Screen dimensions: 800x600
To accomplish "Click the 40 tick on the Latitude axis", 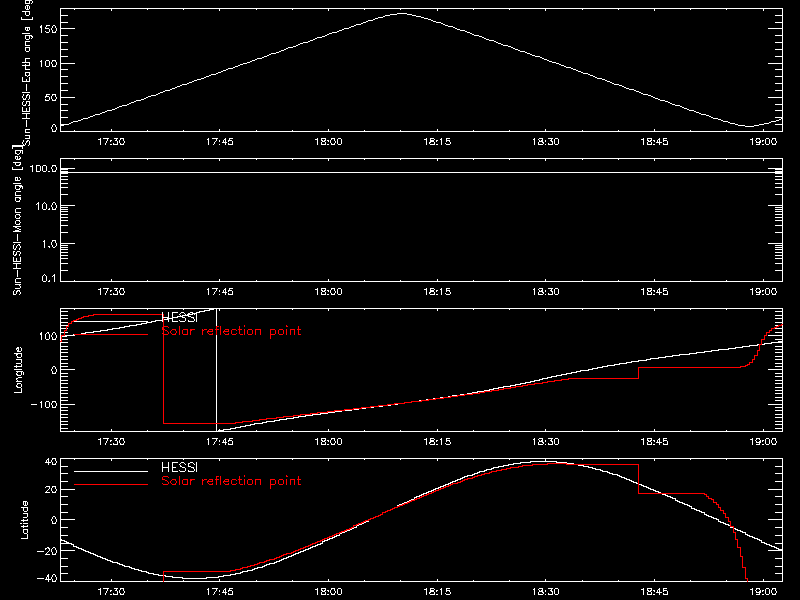I will click(x=51, y=462).
